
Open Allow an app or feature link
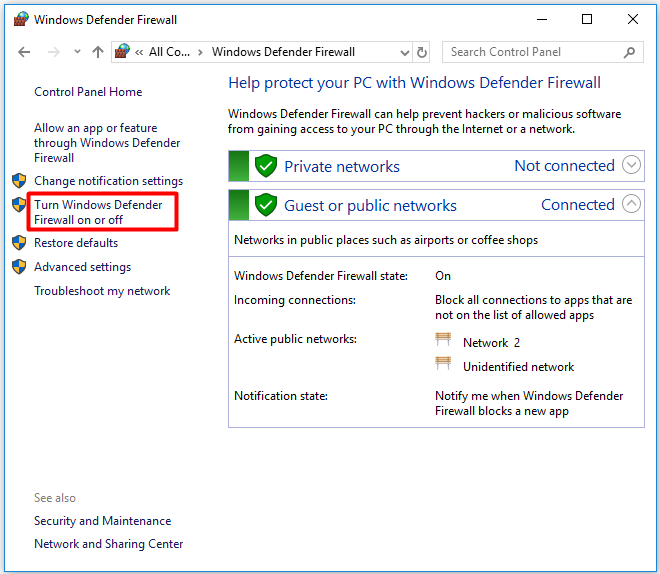[107, 143]
